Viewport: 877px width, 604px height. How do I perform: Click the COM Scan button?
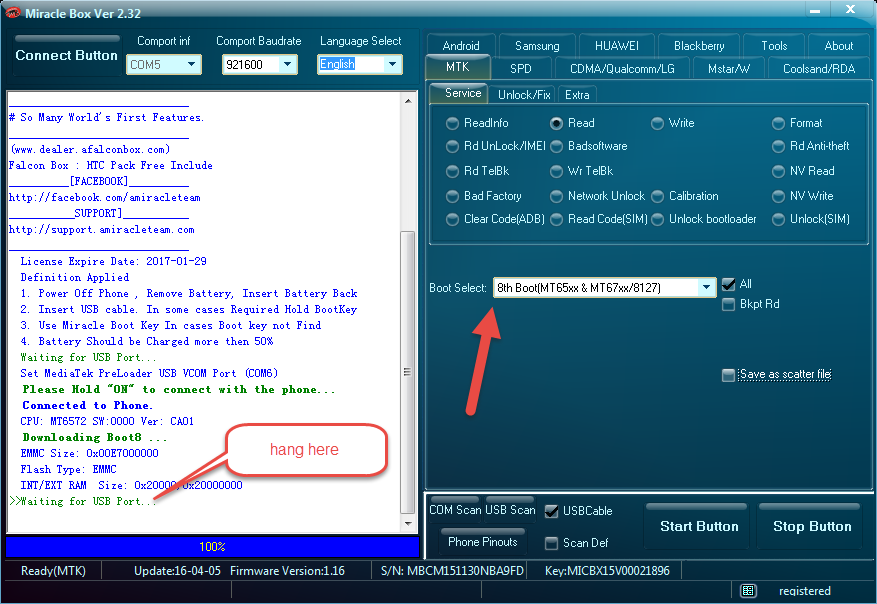[x=455, y=509]
